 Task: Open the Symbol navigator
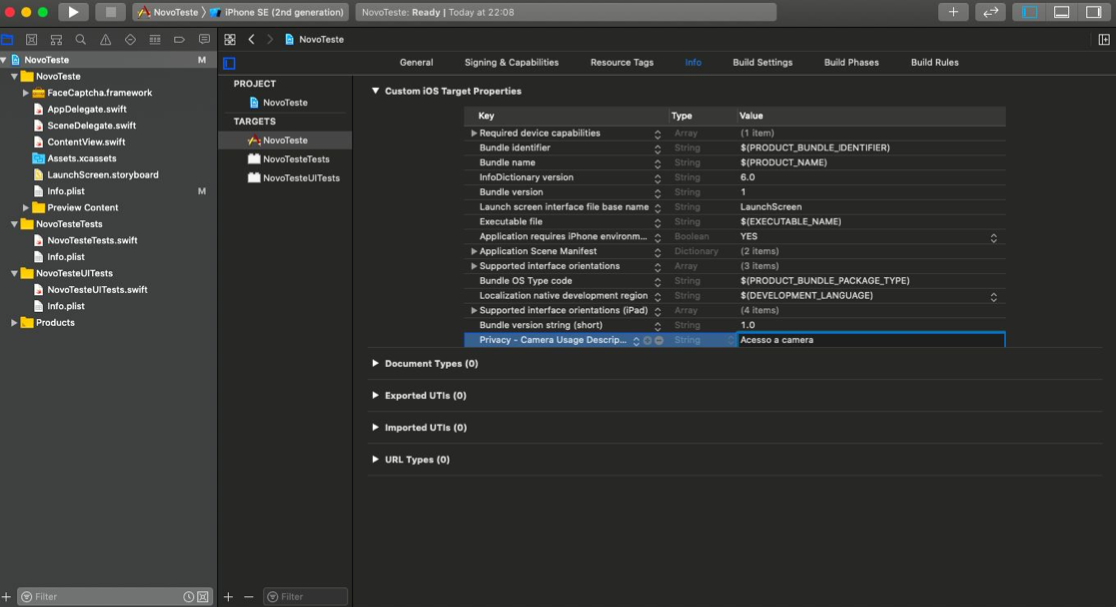point(56,40)
